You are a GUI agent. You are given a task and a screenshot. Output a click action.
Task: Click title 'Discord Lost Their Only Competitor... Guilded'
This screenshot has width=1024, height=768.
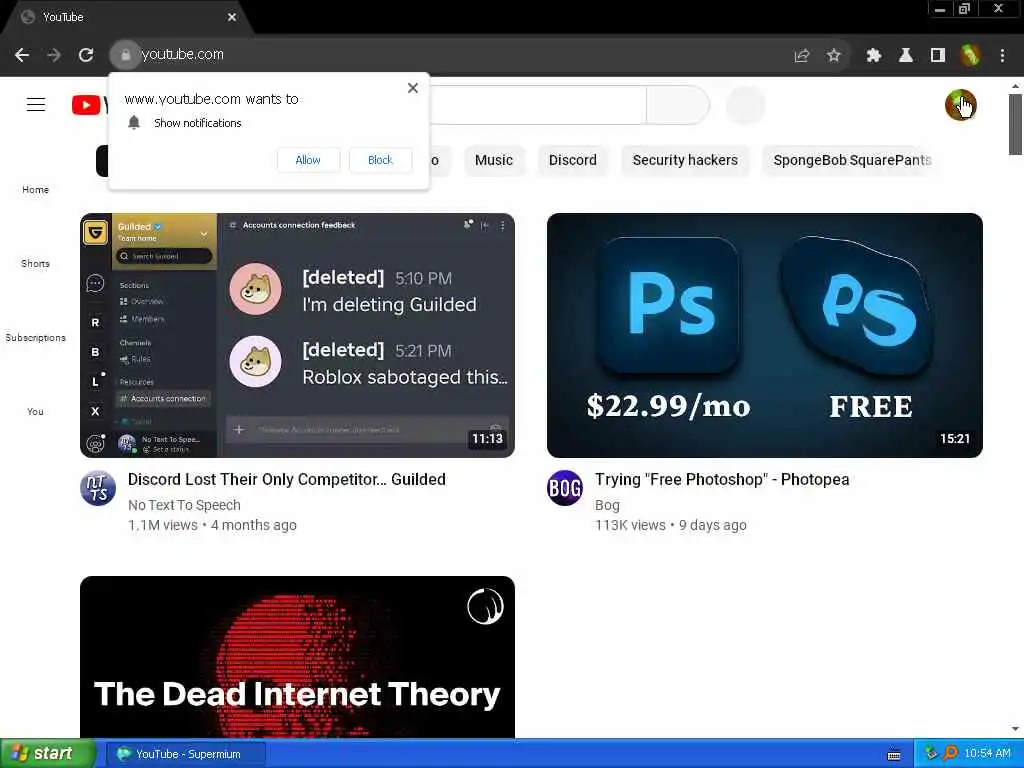287,479
